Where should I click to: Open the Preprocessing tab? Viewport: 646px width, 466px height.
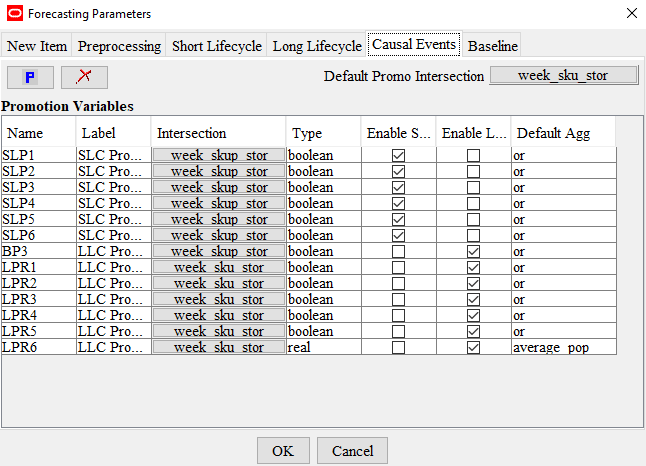tap(119, 46)
